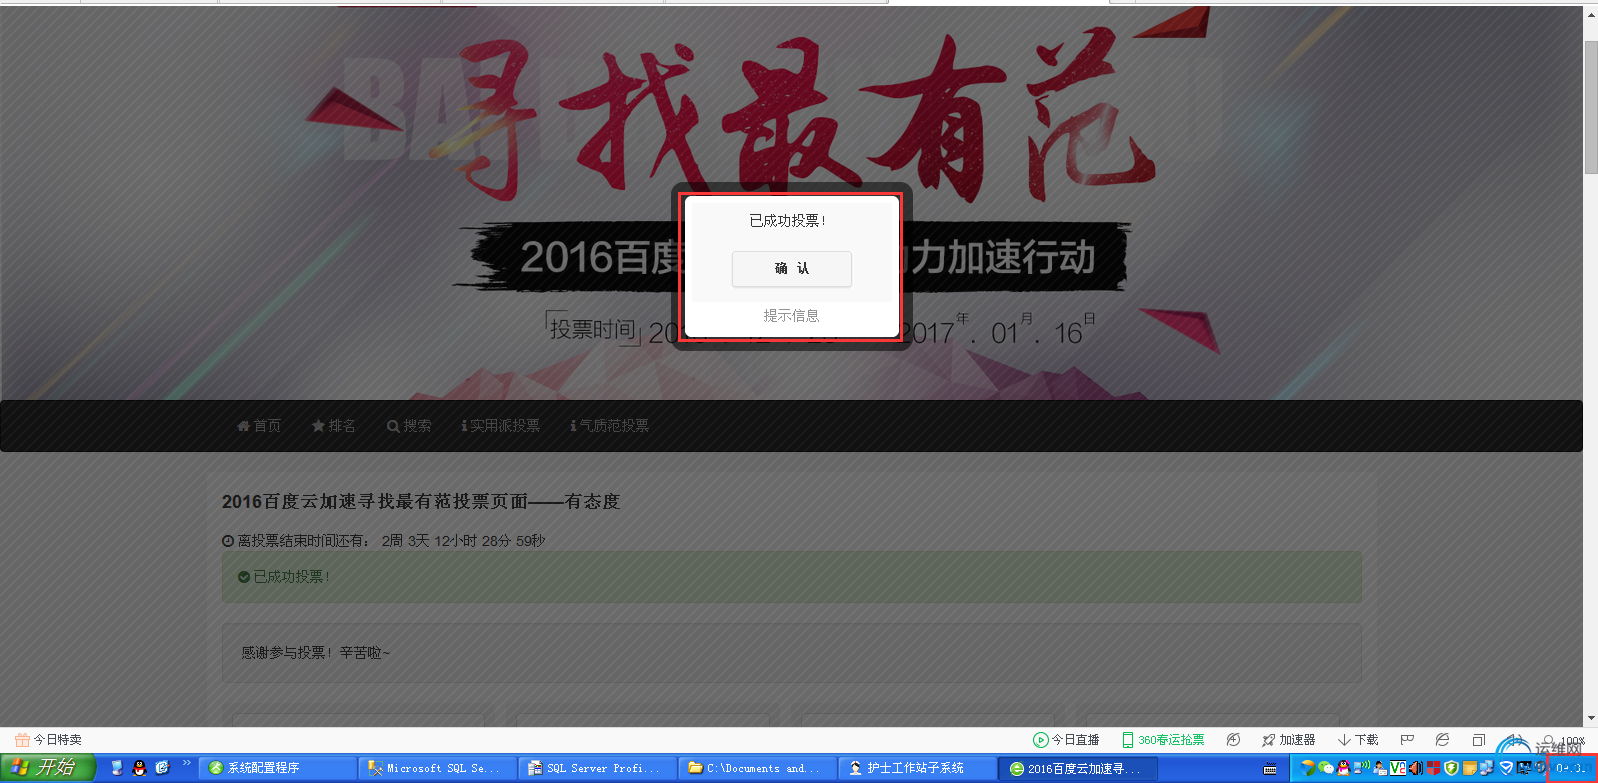The height and width of the screenshot is (783, 1598).
Task: Open the QQ penguin icon in system tray
Action: click(x=1343, y=768)
